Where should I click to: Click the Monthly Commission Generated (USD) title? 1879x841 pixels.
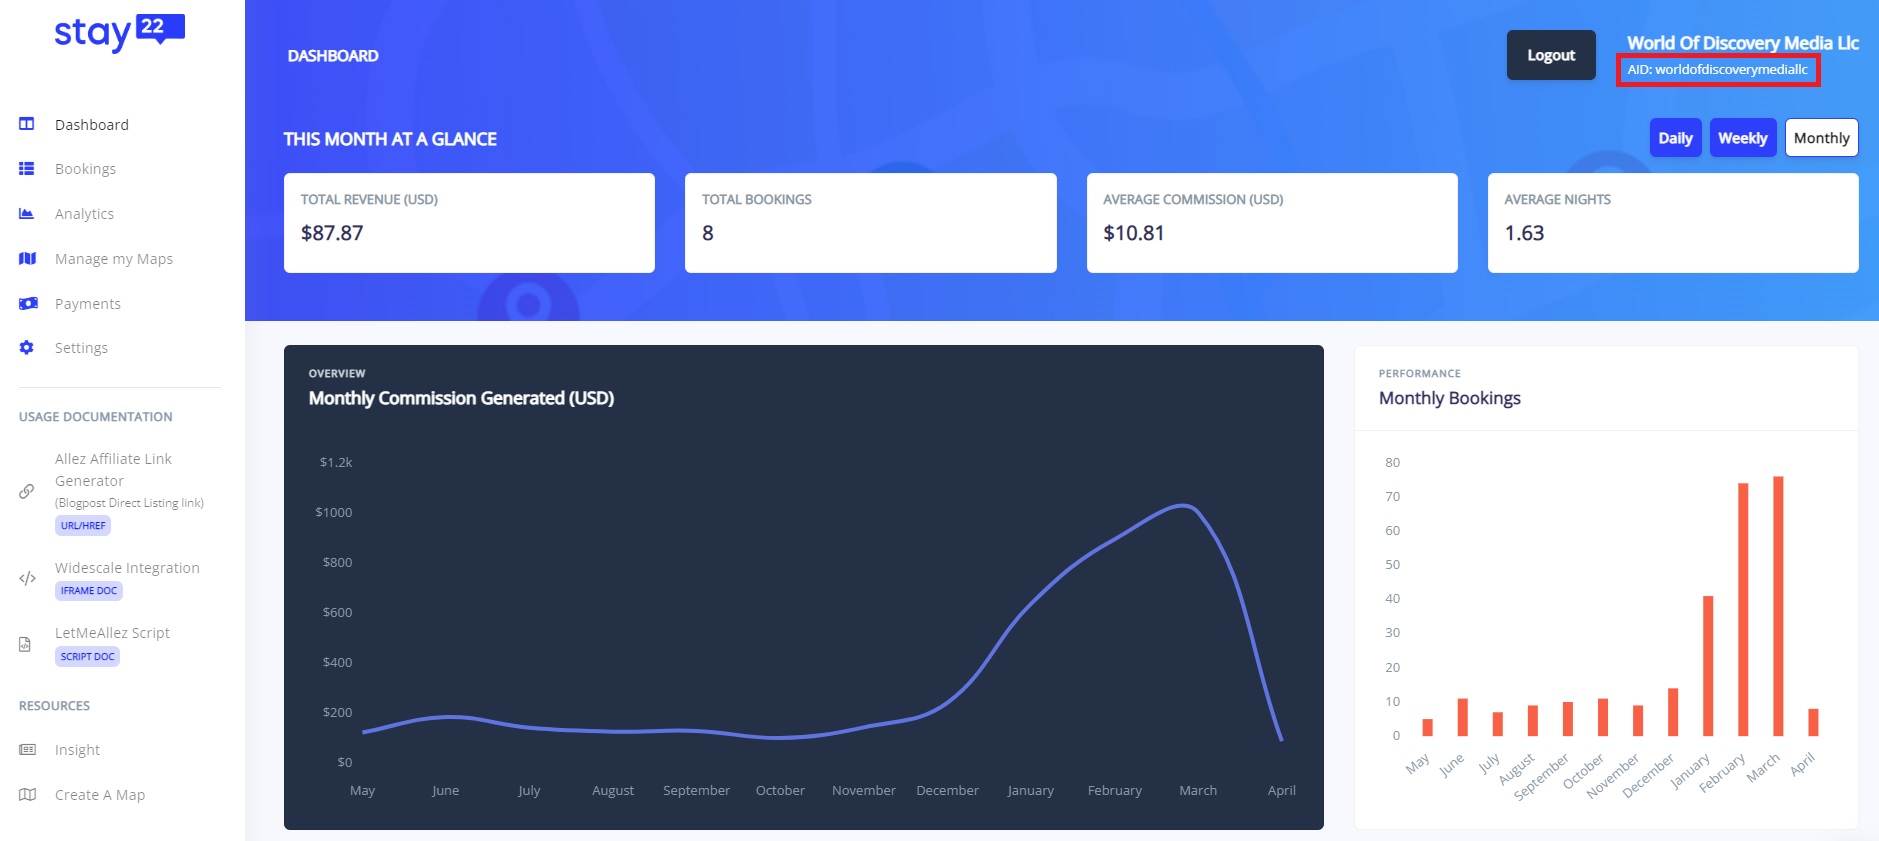[461, 398]
